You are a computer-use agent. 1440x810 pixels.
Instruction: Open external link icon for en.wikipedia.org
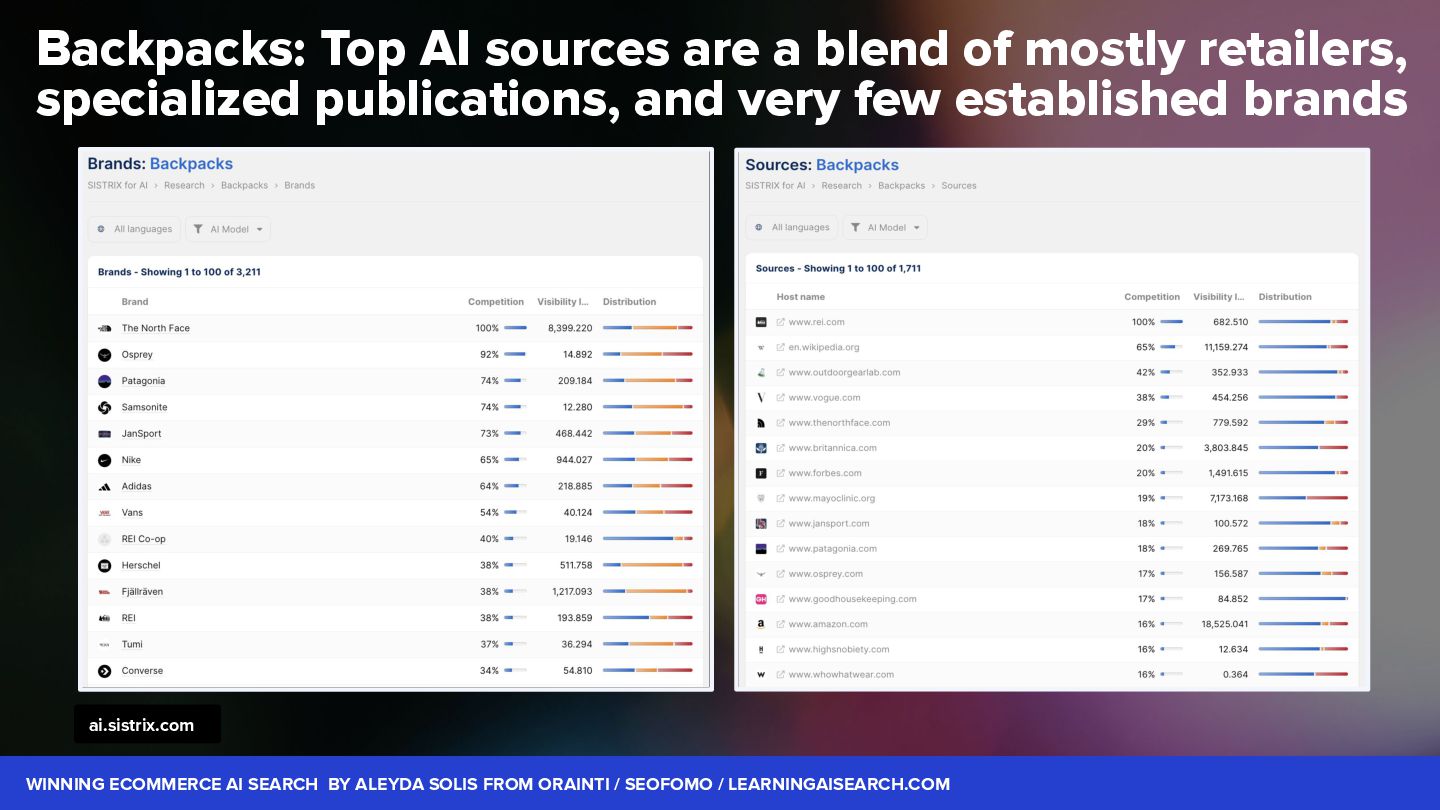coord(781,347)
